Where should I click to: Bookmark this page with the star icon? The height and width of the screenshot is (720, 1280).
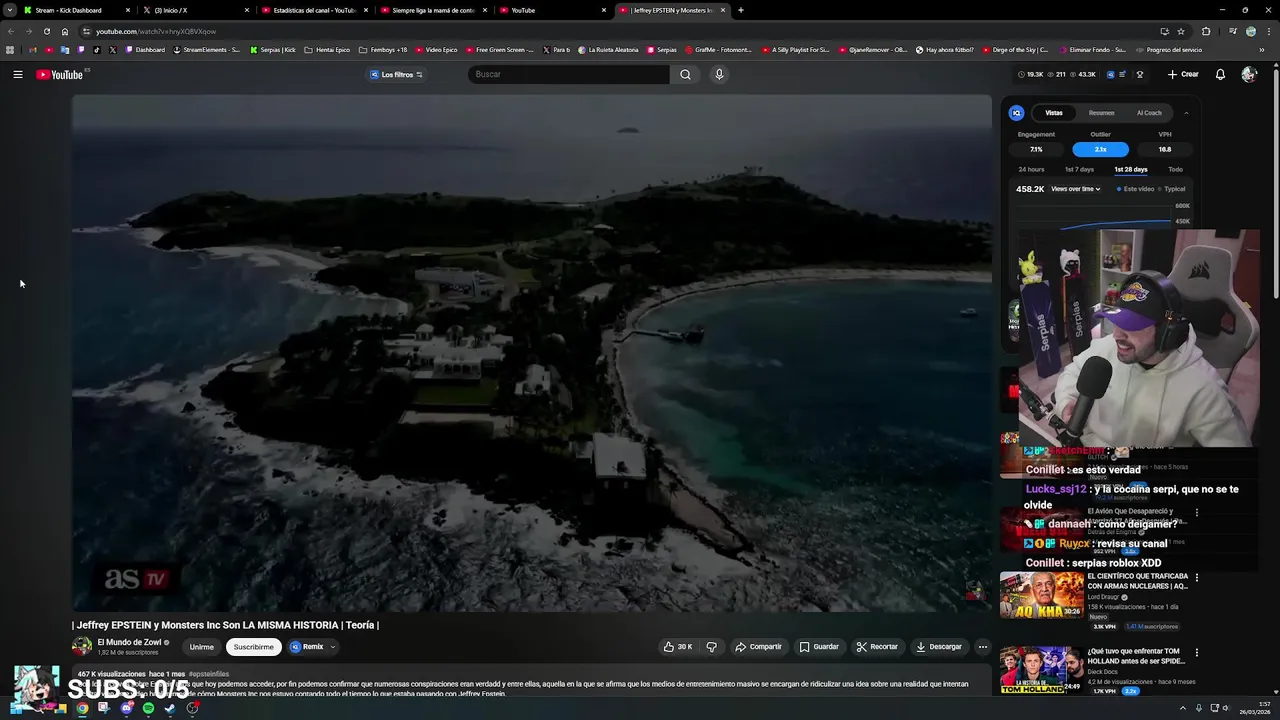(1180, 31)
